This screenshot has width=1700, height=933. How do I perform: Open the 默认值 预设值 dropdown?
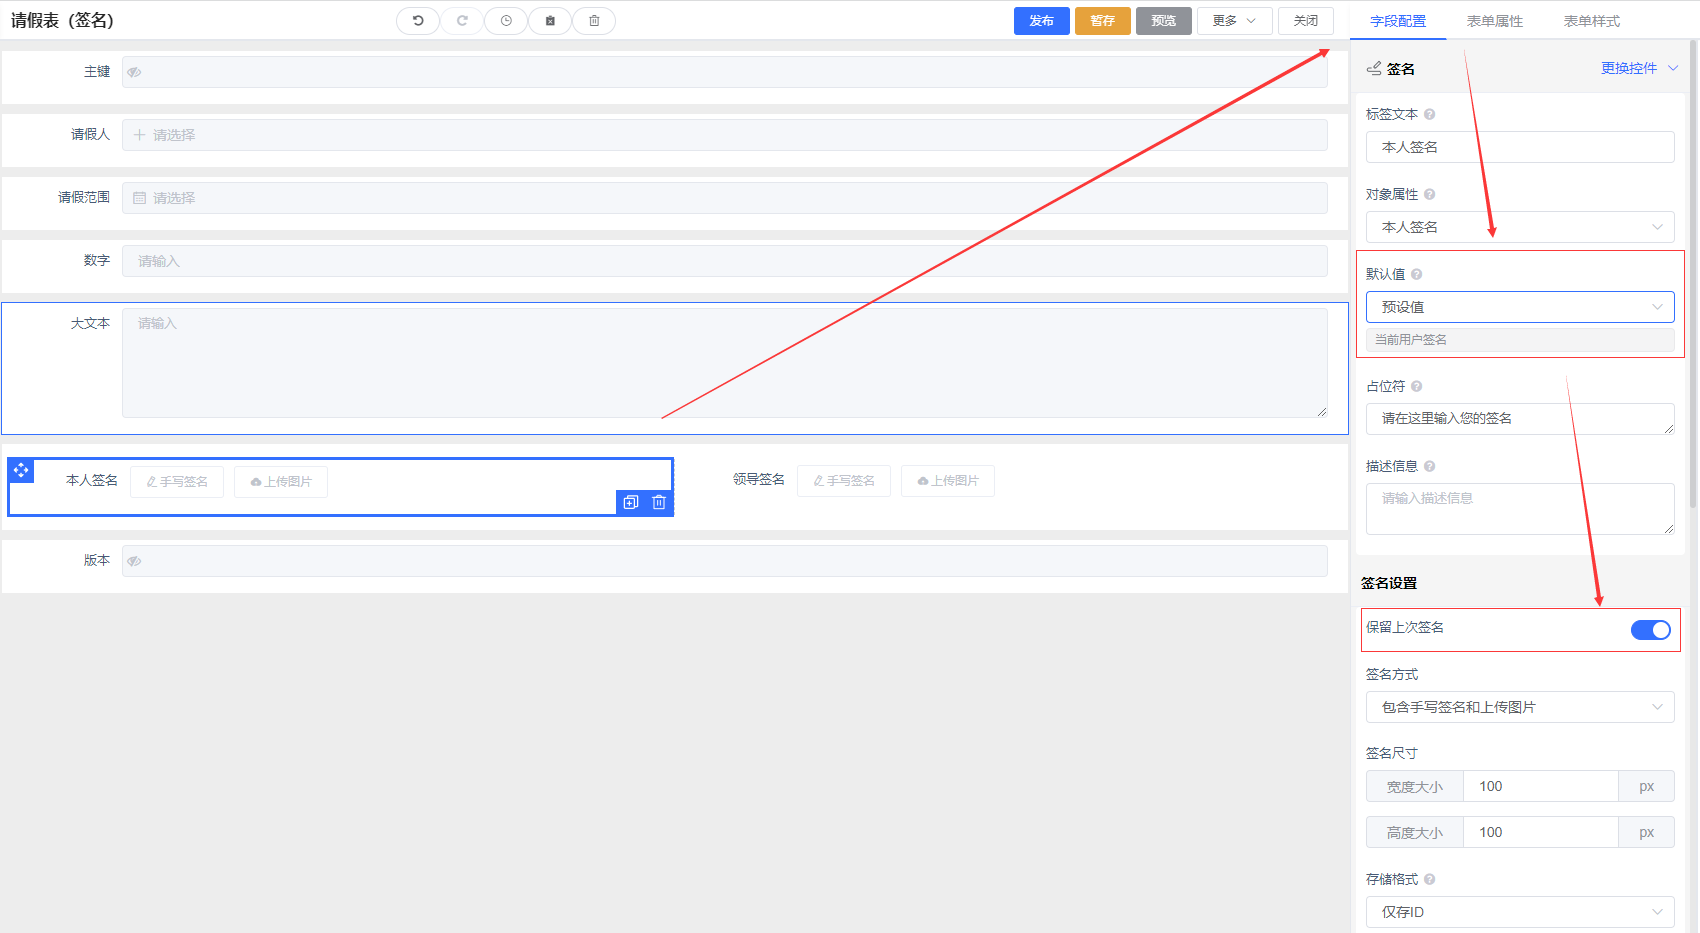[x=1519, y=307]
